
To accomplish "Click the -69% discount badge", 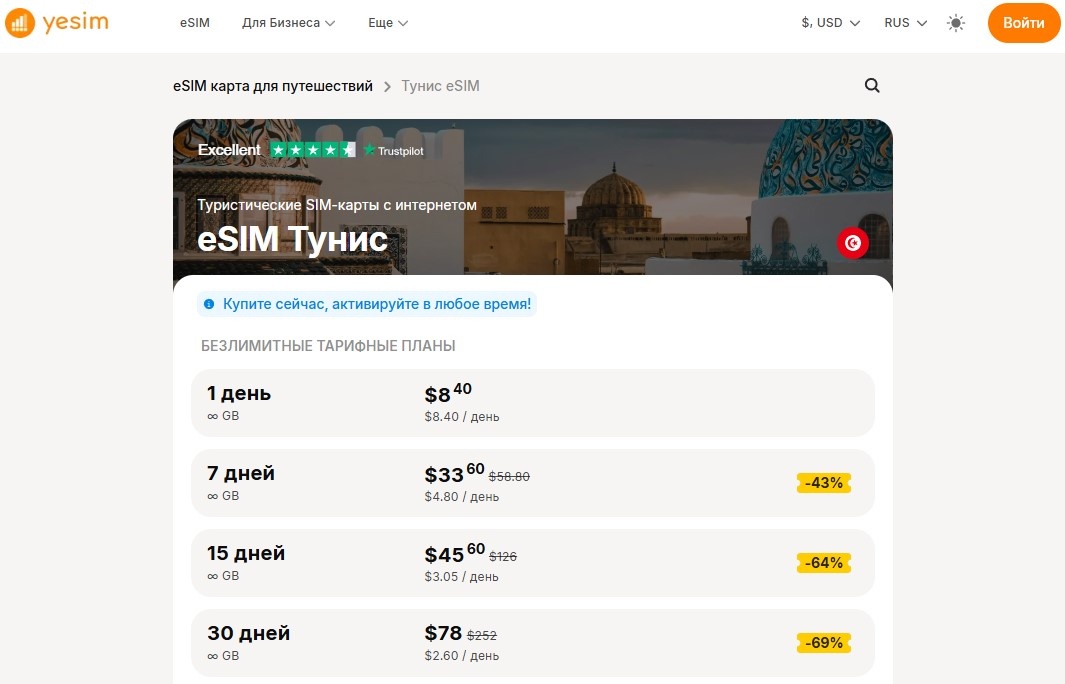I will (823, 643).
